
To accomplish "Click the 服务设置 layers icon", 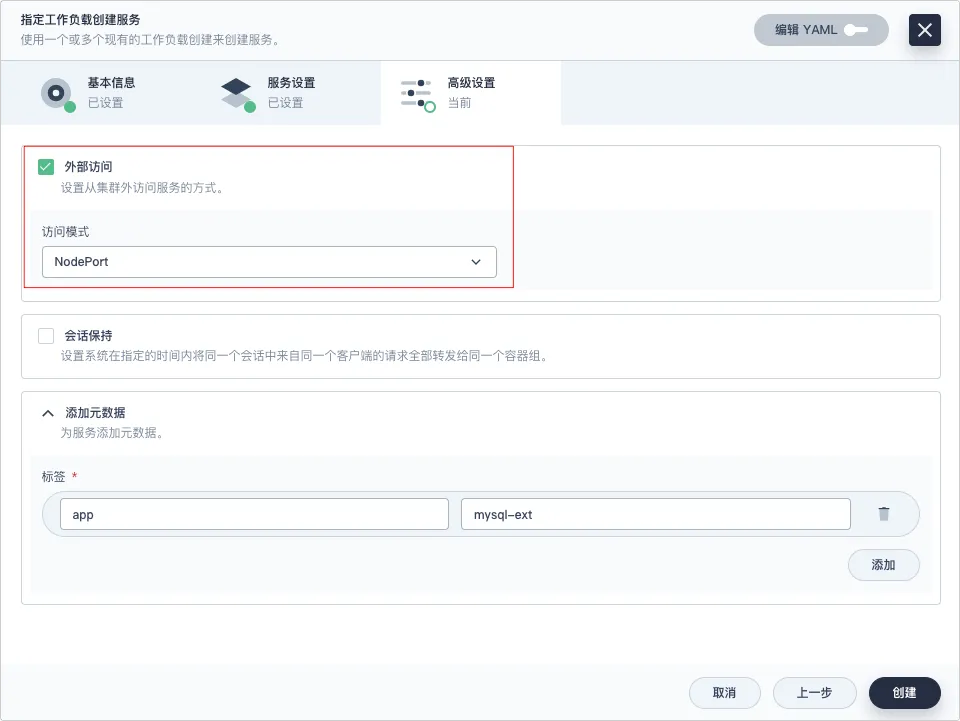I will (237, 94).
